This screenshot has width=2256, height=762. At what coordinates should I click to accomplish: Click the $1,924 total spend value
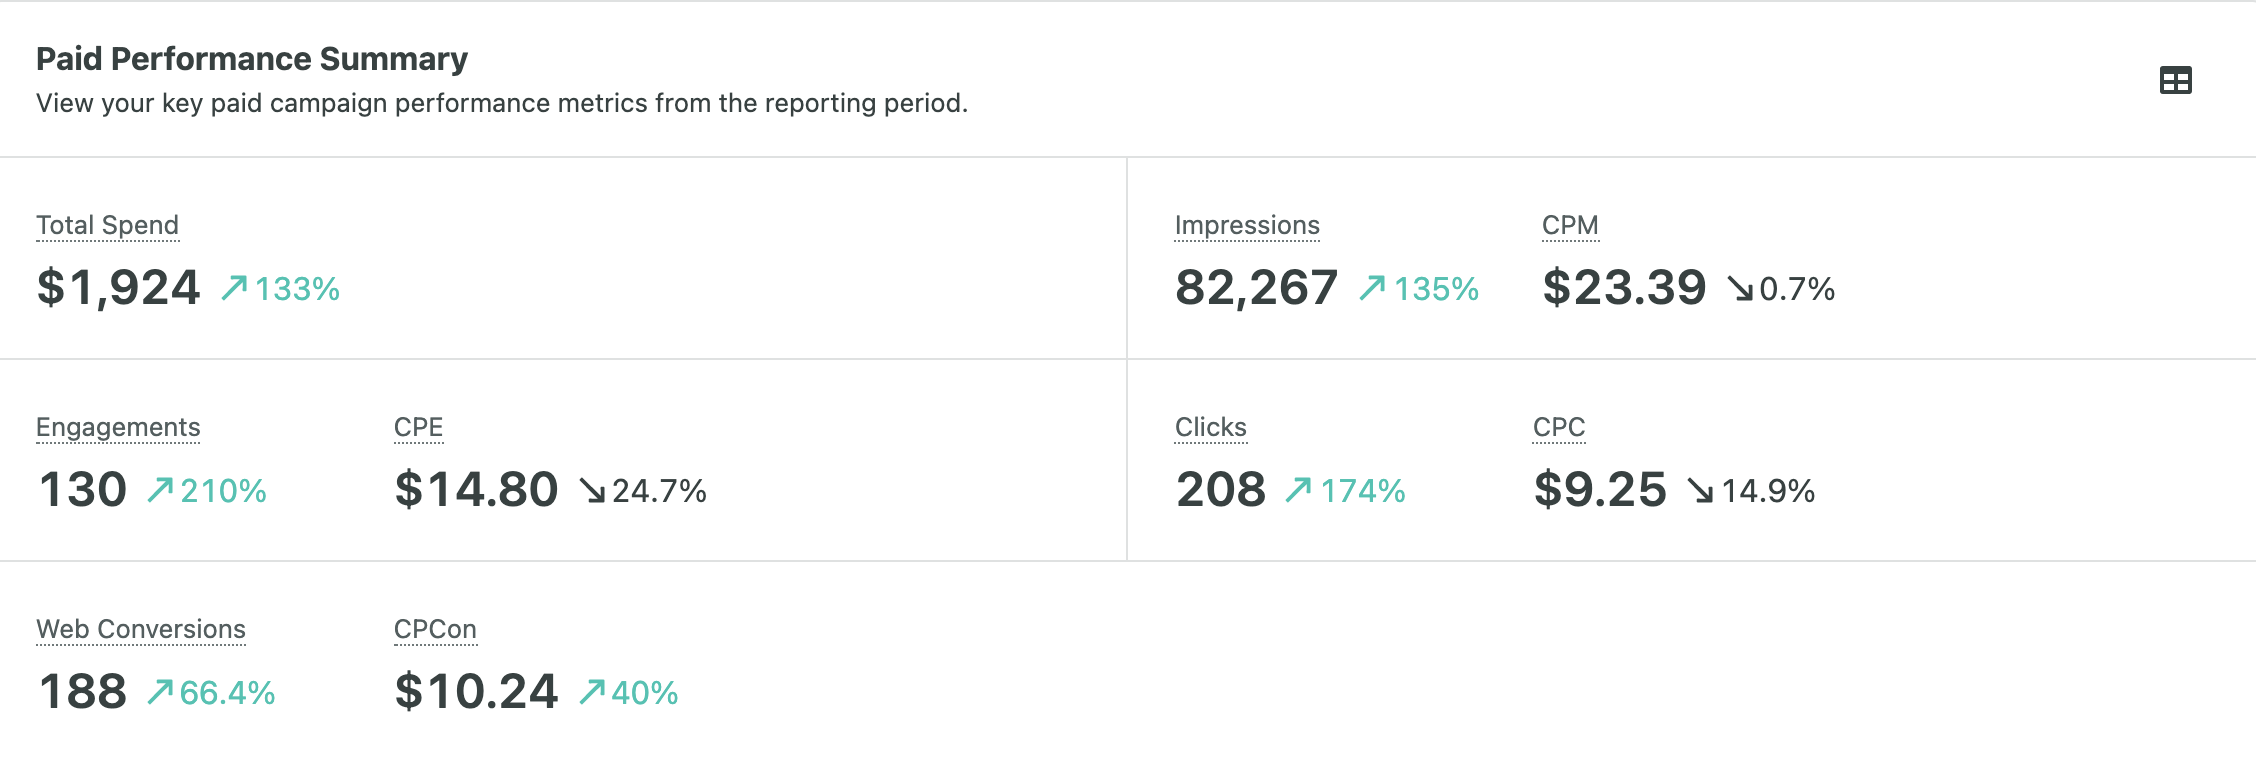119,288
